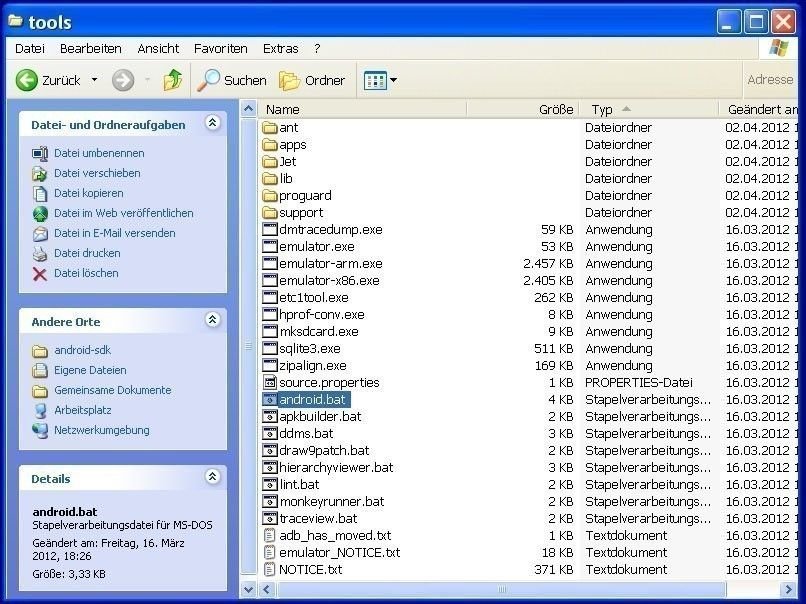Select the file name zipalign.exe
This screenshot has width=806, height=604.
coord(313,365)
